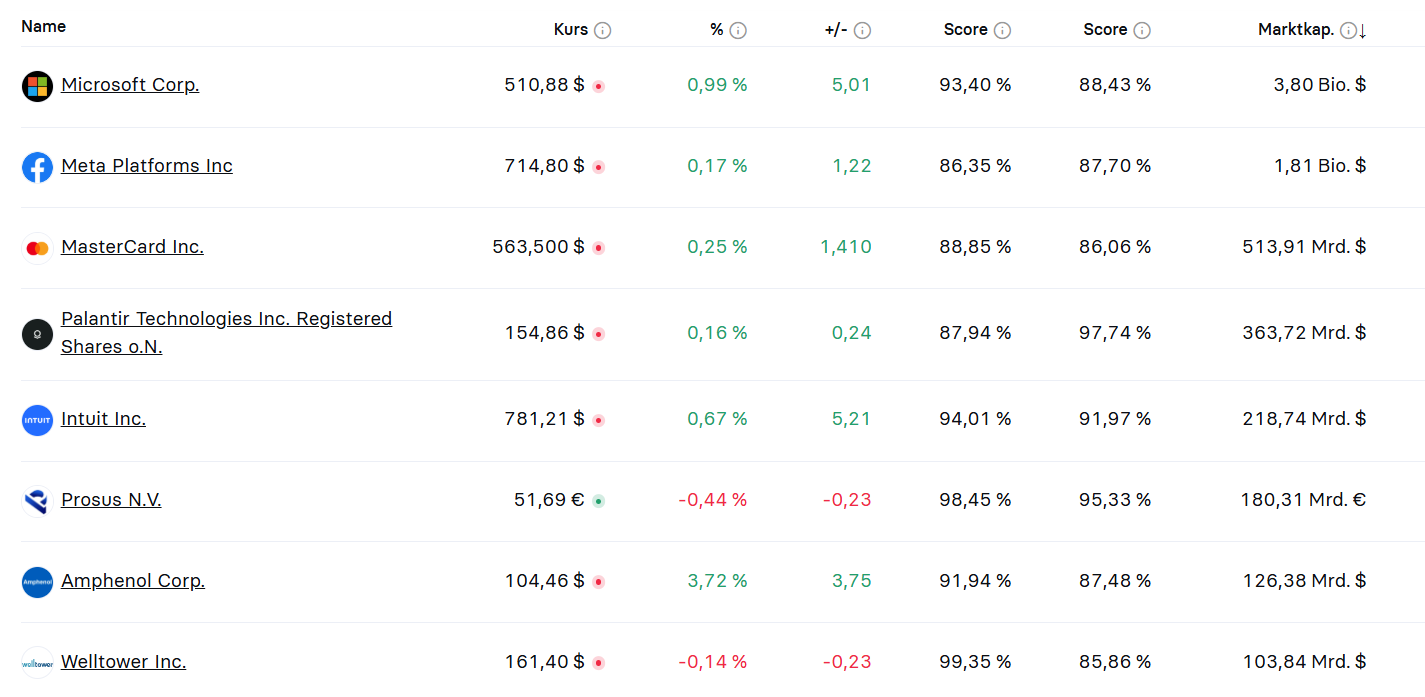Click MasterCard change value 1,410
Viewport: 1425px width, 697px height.
(x=846, y=247)
